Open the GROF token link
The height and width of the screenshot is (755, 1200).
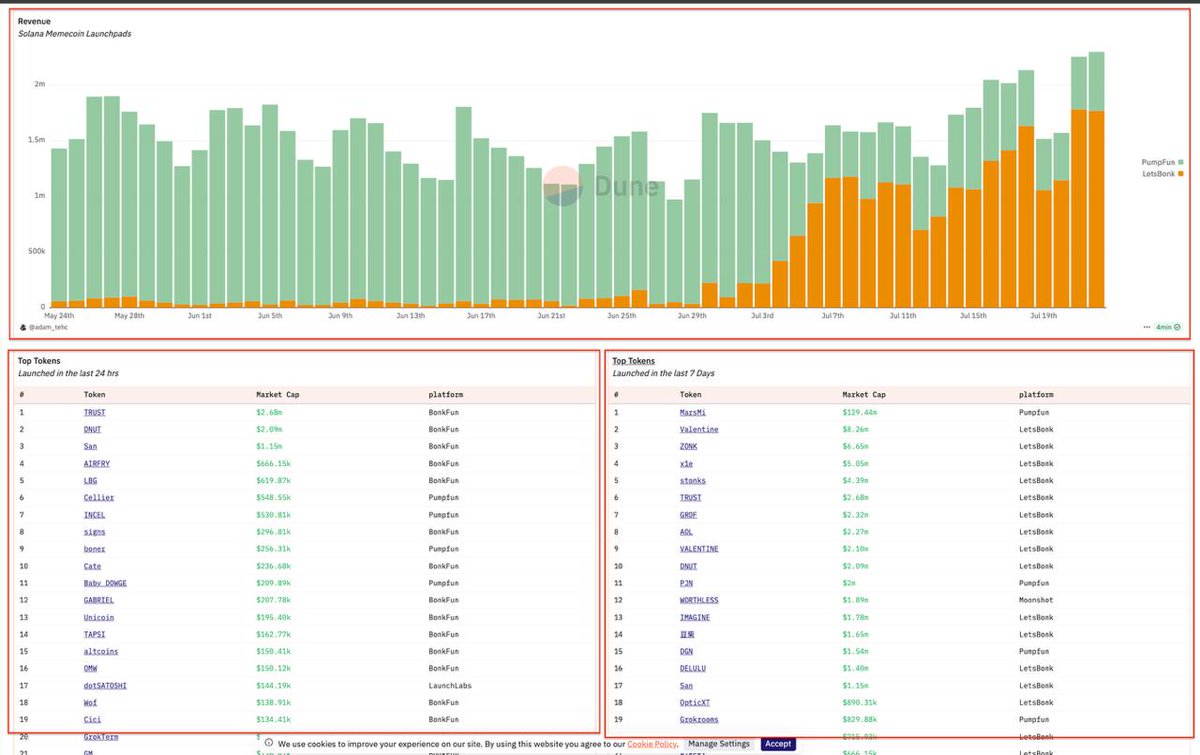point(689,514)
